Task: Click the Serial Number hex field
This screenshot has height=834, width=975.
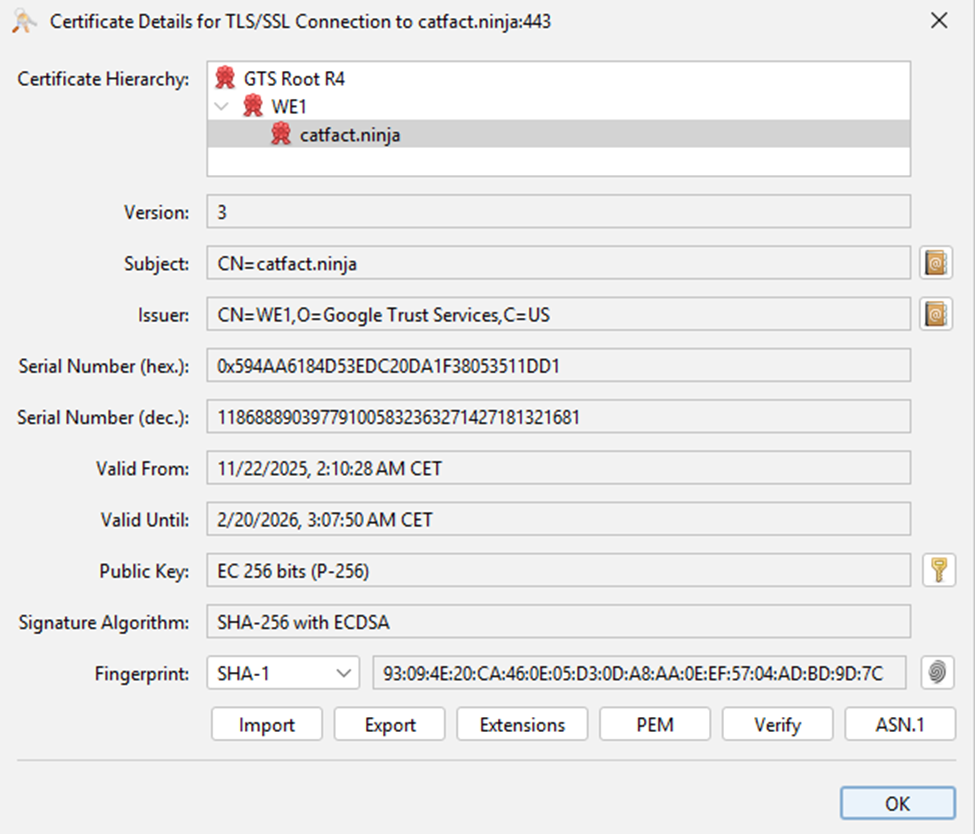Action: pyautogui.click(x=558, y=365)
